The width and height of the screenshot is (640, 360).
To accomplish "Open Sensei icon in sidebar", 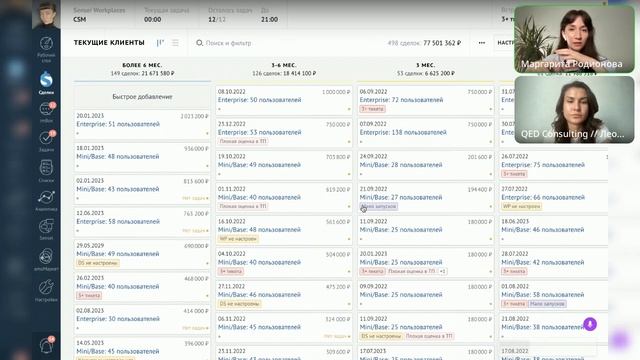I will 46,229.
